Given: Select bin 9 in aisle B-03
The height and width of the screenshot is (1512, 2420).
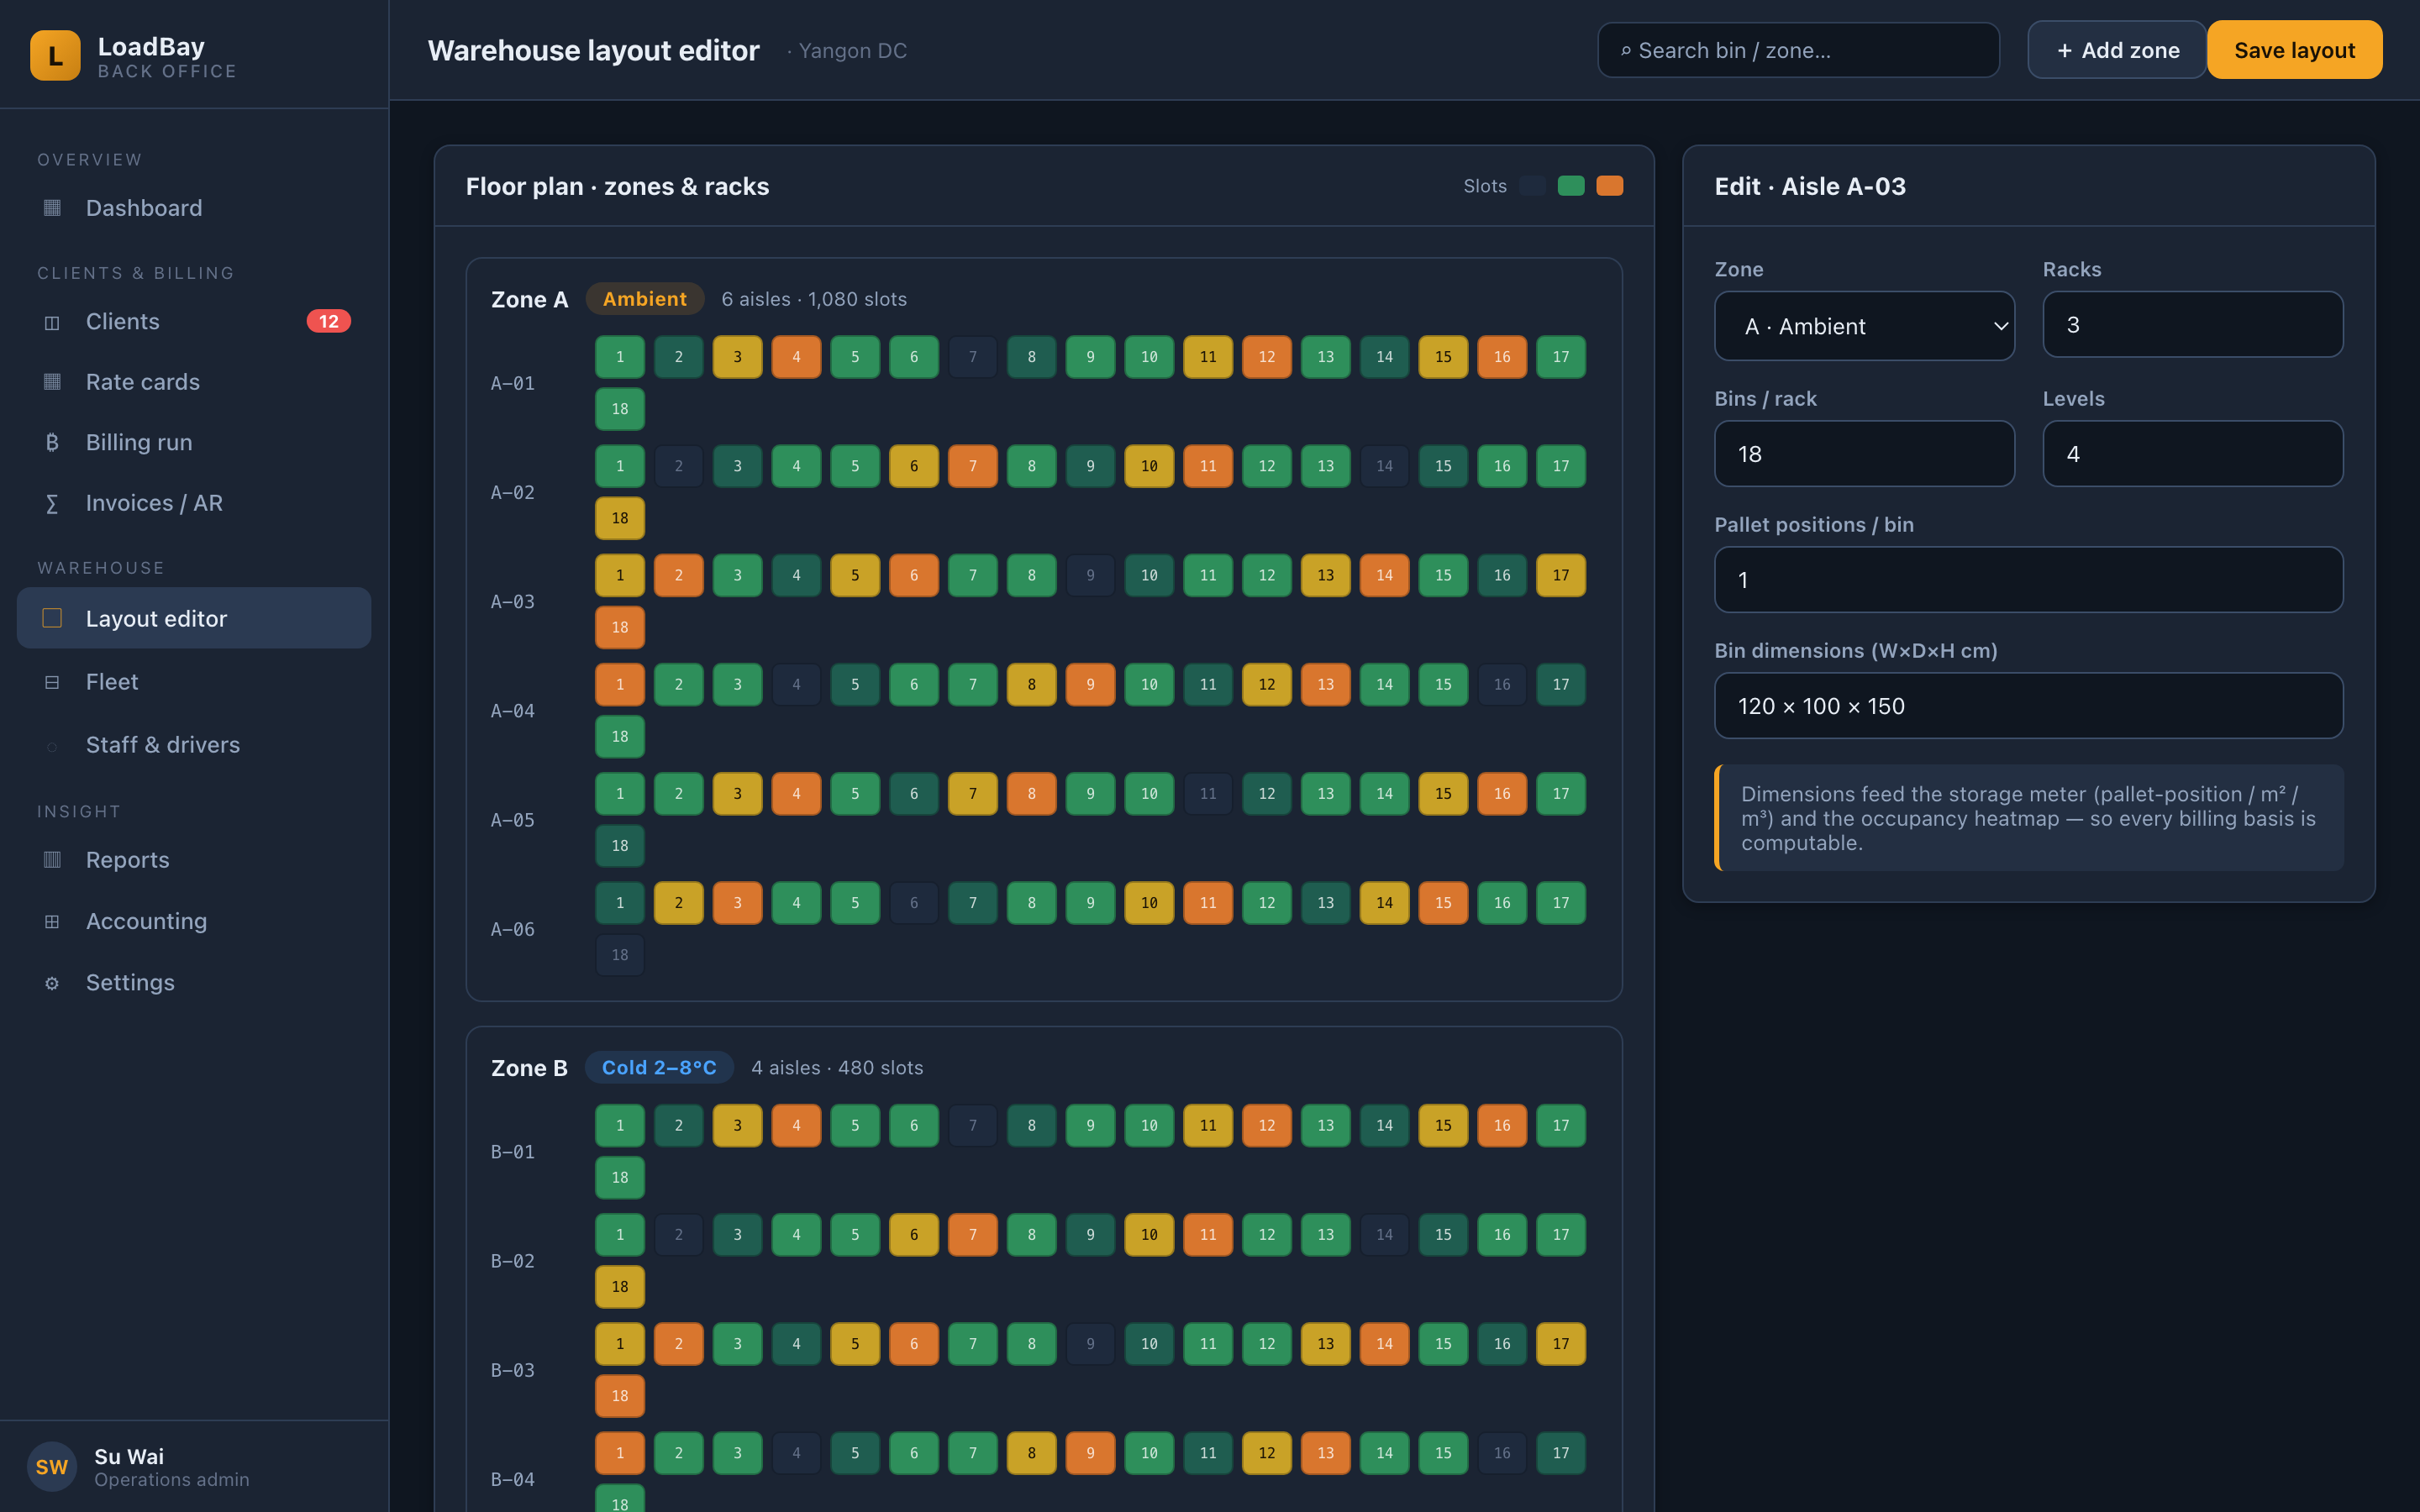Looking at the screenshot, I should (1090, 1344).
